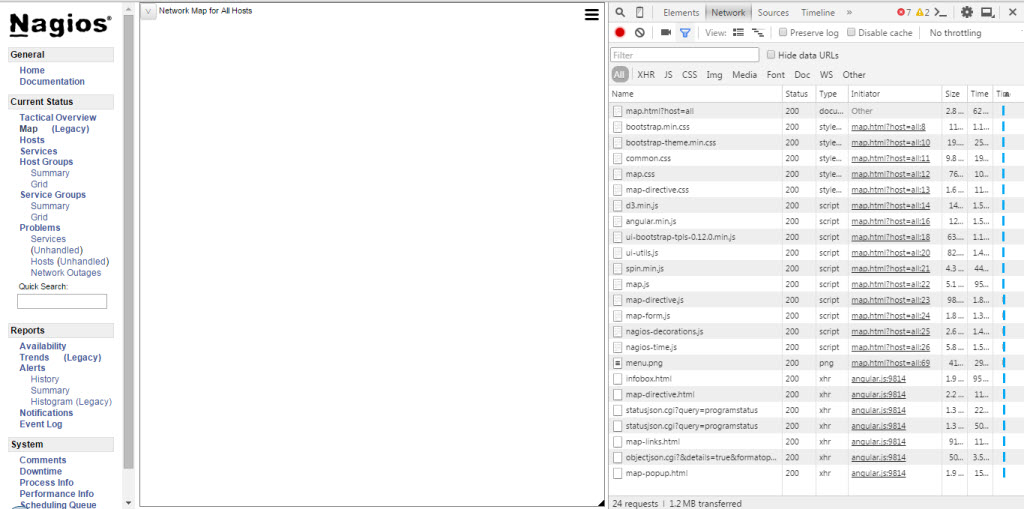Image resolution: width=1024 pixels, height=509 pixels.
Task: Check the Disable cache option
Action: tap(851, 33)
